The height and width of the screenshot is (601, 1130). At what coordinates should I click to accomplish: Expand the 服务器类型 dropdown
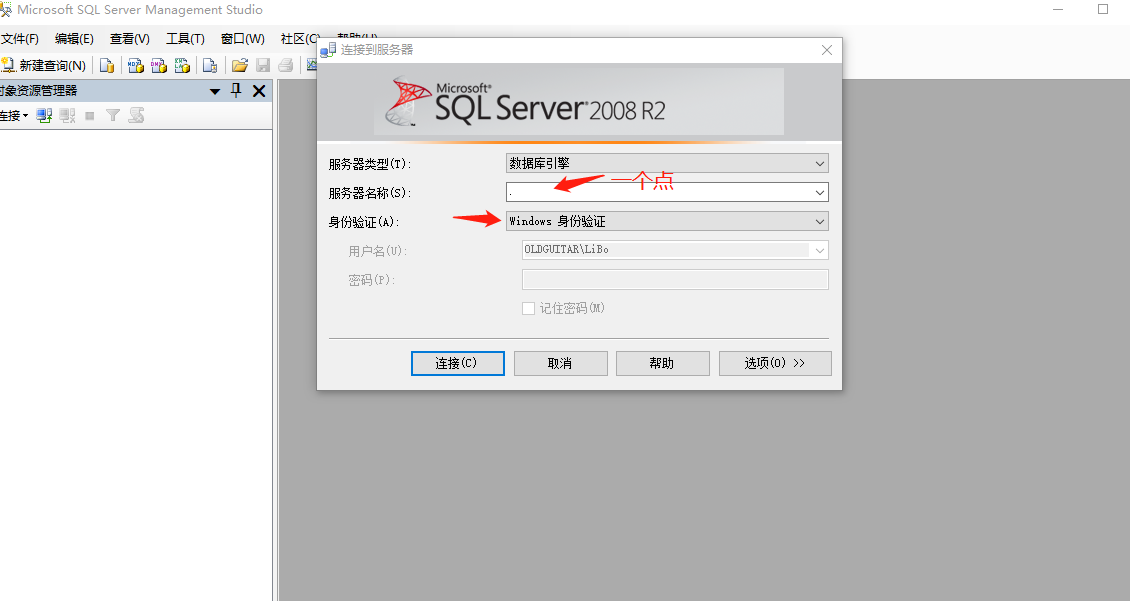pyautogui.click(x=819, y=164)
